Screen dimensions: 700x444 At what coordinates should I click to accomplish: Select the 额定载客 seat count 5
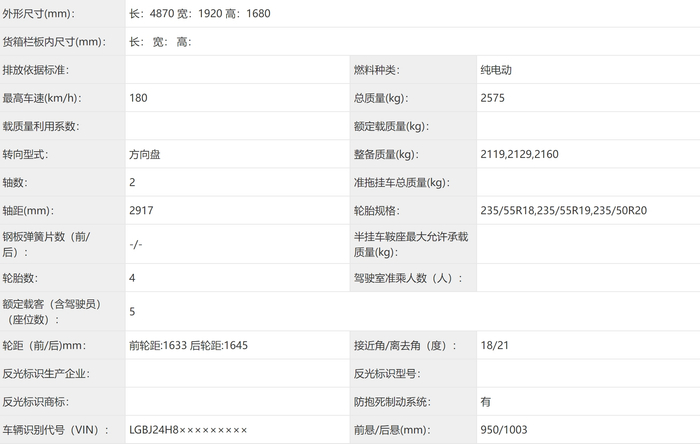pyautogui.click(x=132, y=311)
